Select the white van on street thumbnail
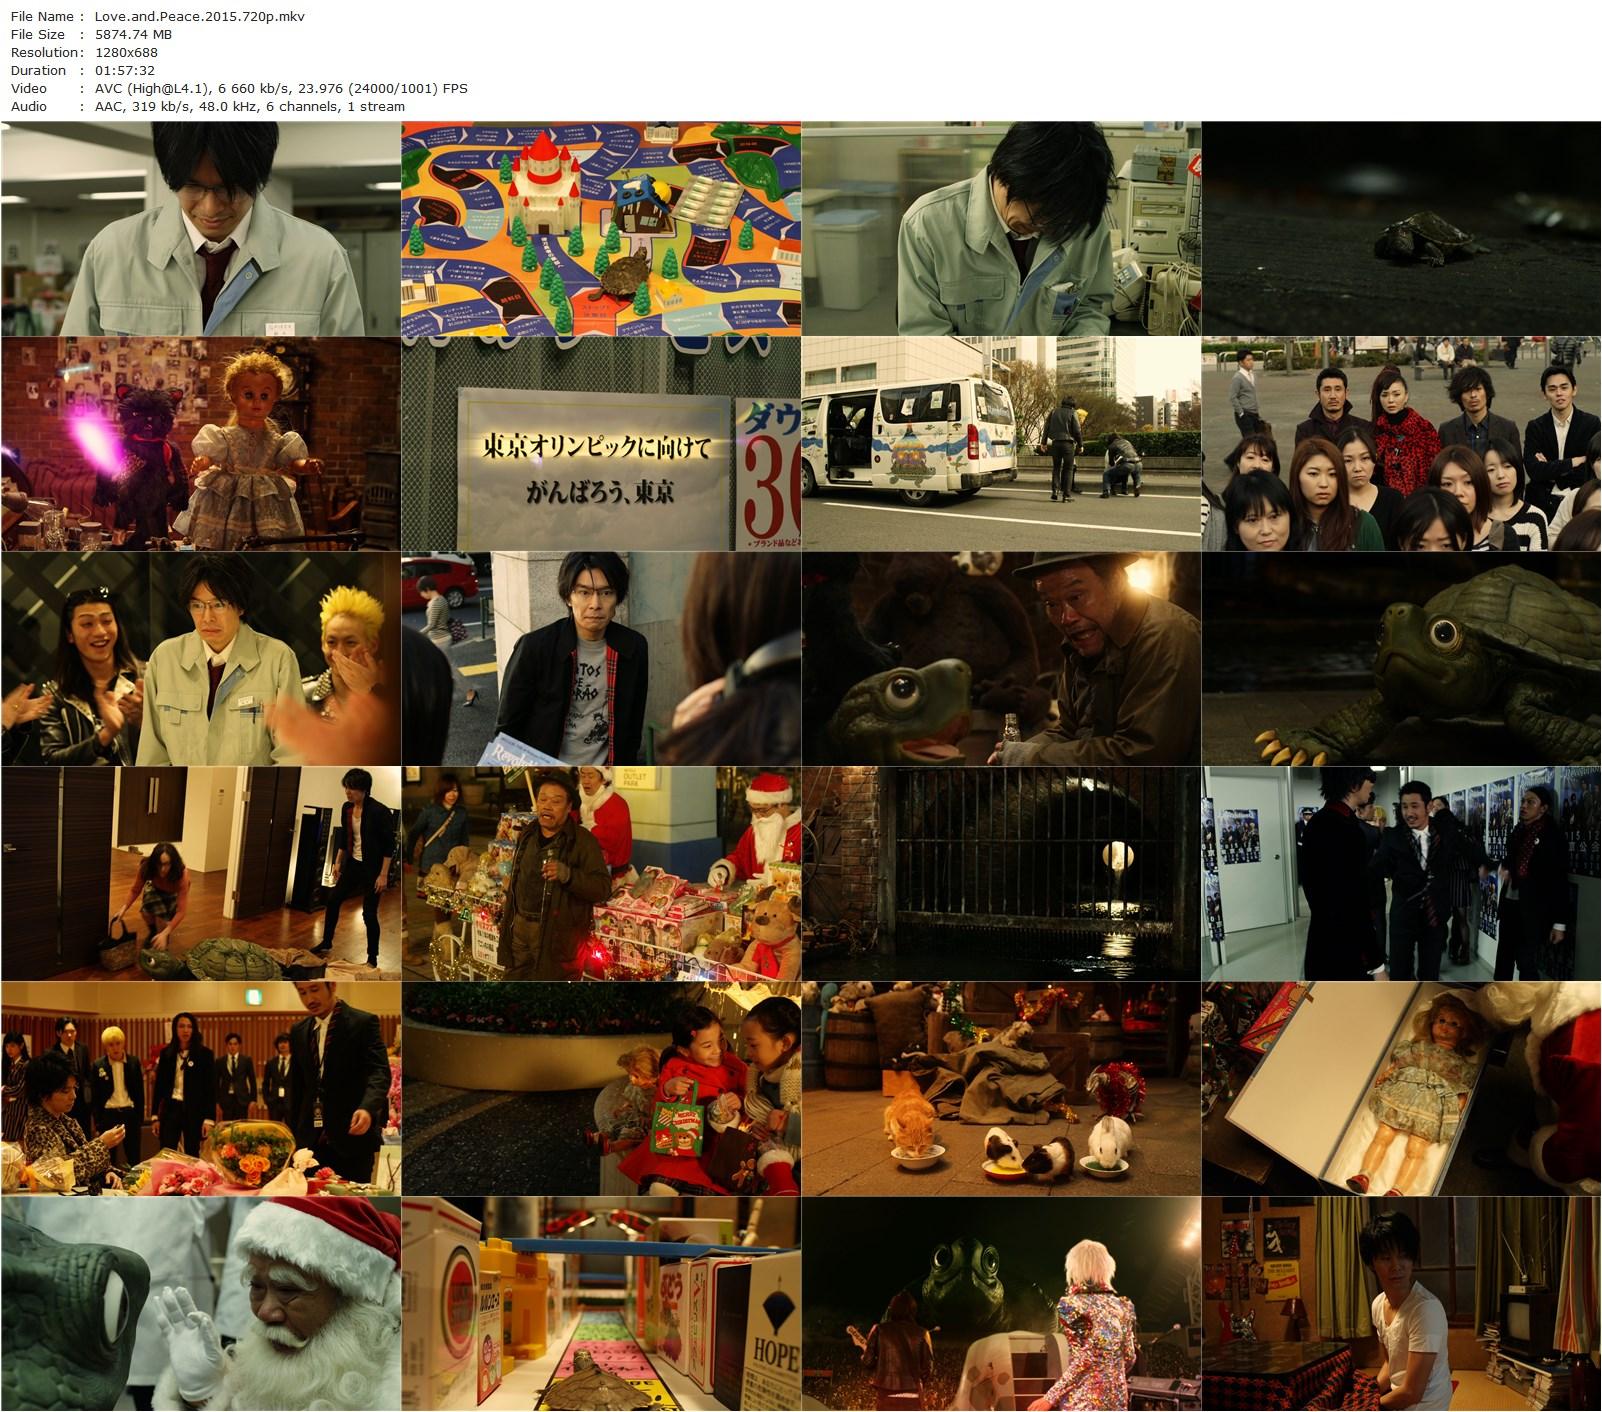The height and width of the screenshot is (1412, 1602). click(1000, 444)
